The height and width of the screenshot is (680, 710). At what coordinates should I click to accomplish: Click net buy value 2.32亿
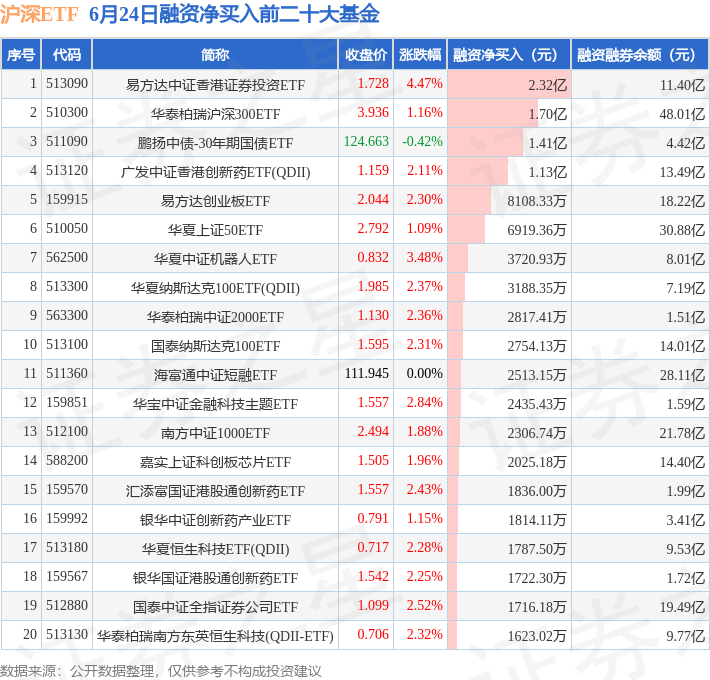pos(547,85)
